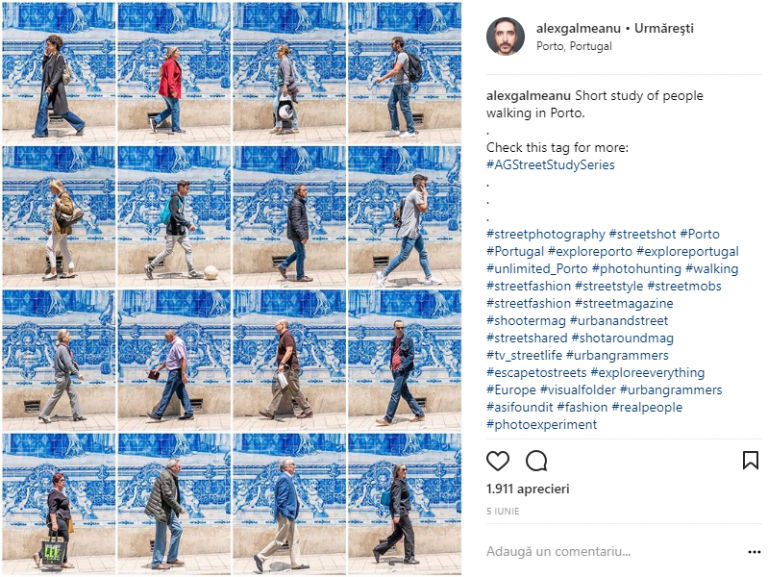The width and height of the screenshot is (768, 577).
Task: Open comments via speech bubble icon
Action: click(536, 461)
